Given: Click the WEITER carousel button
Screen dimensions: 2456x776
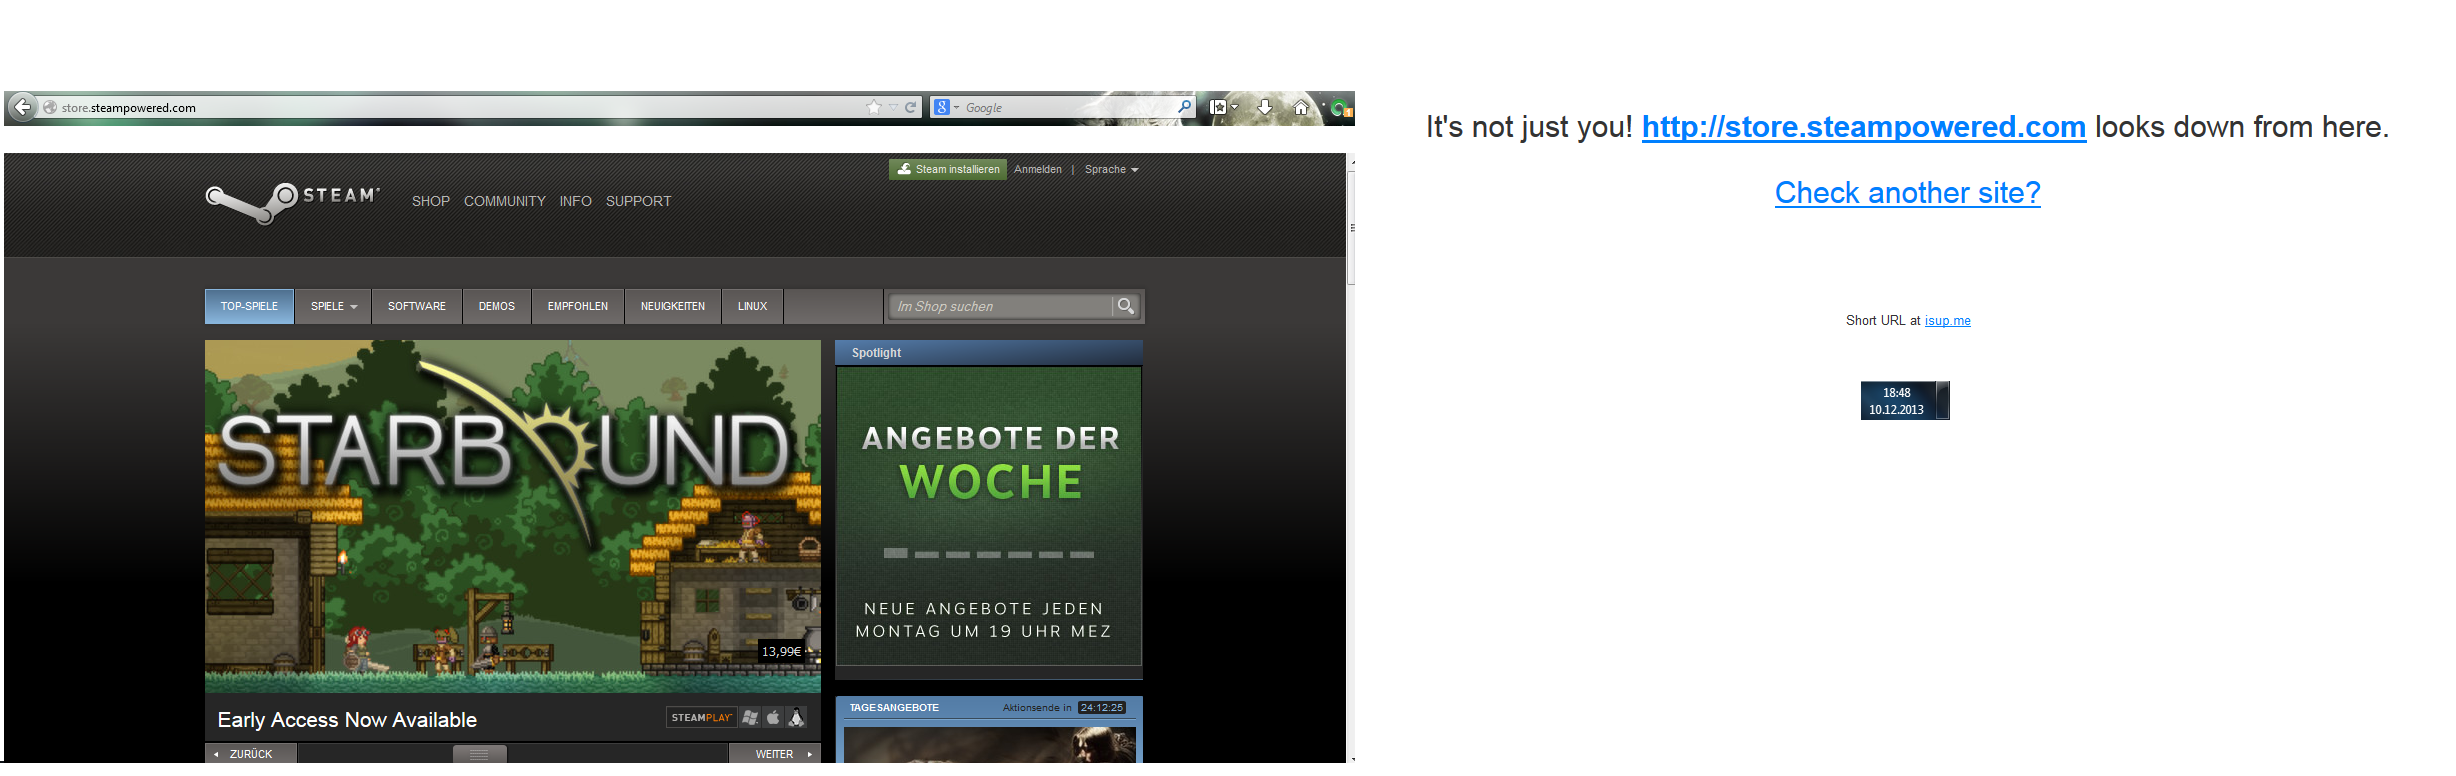Looking at the screenshot, I should click(775, 754).
